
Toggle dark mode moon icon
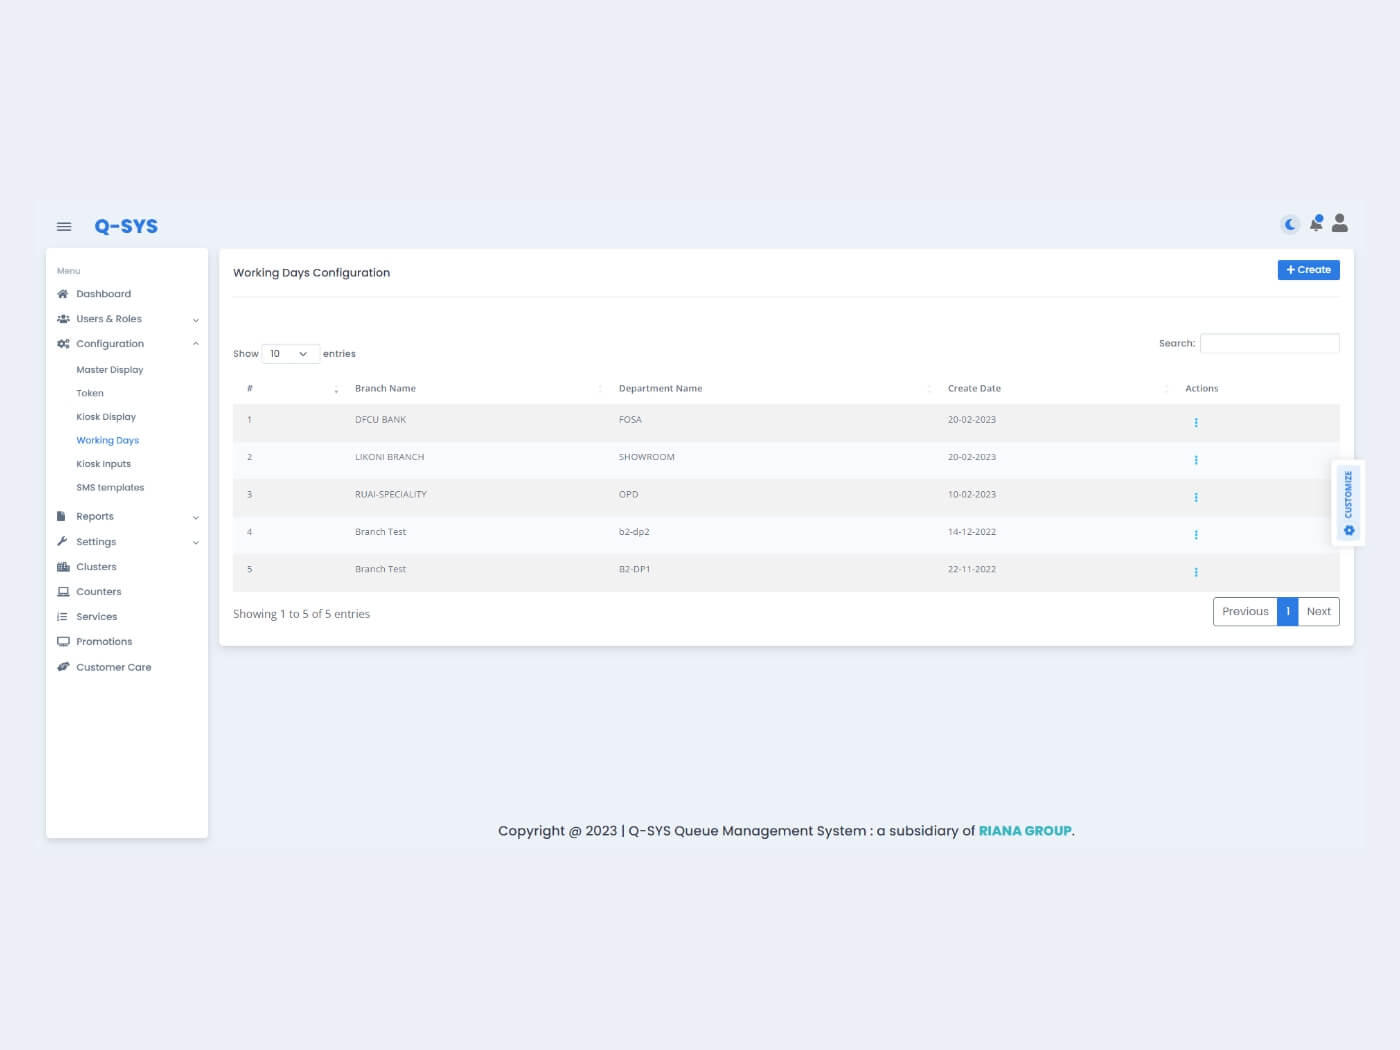click(1290, 224)
